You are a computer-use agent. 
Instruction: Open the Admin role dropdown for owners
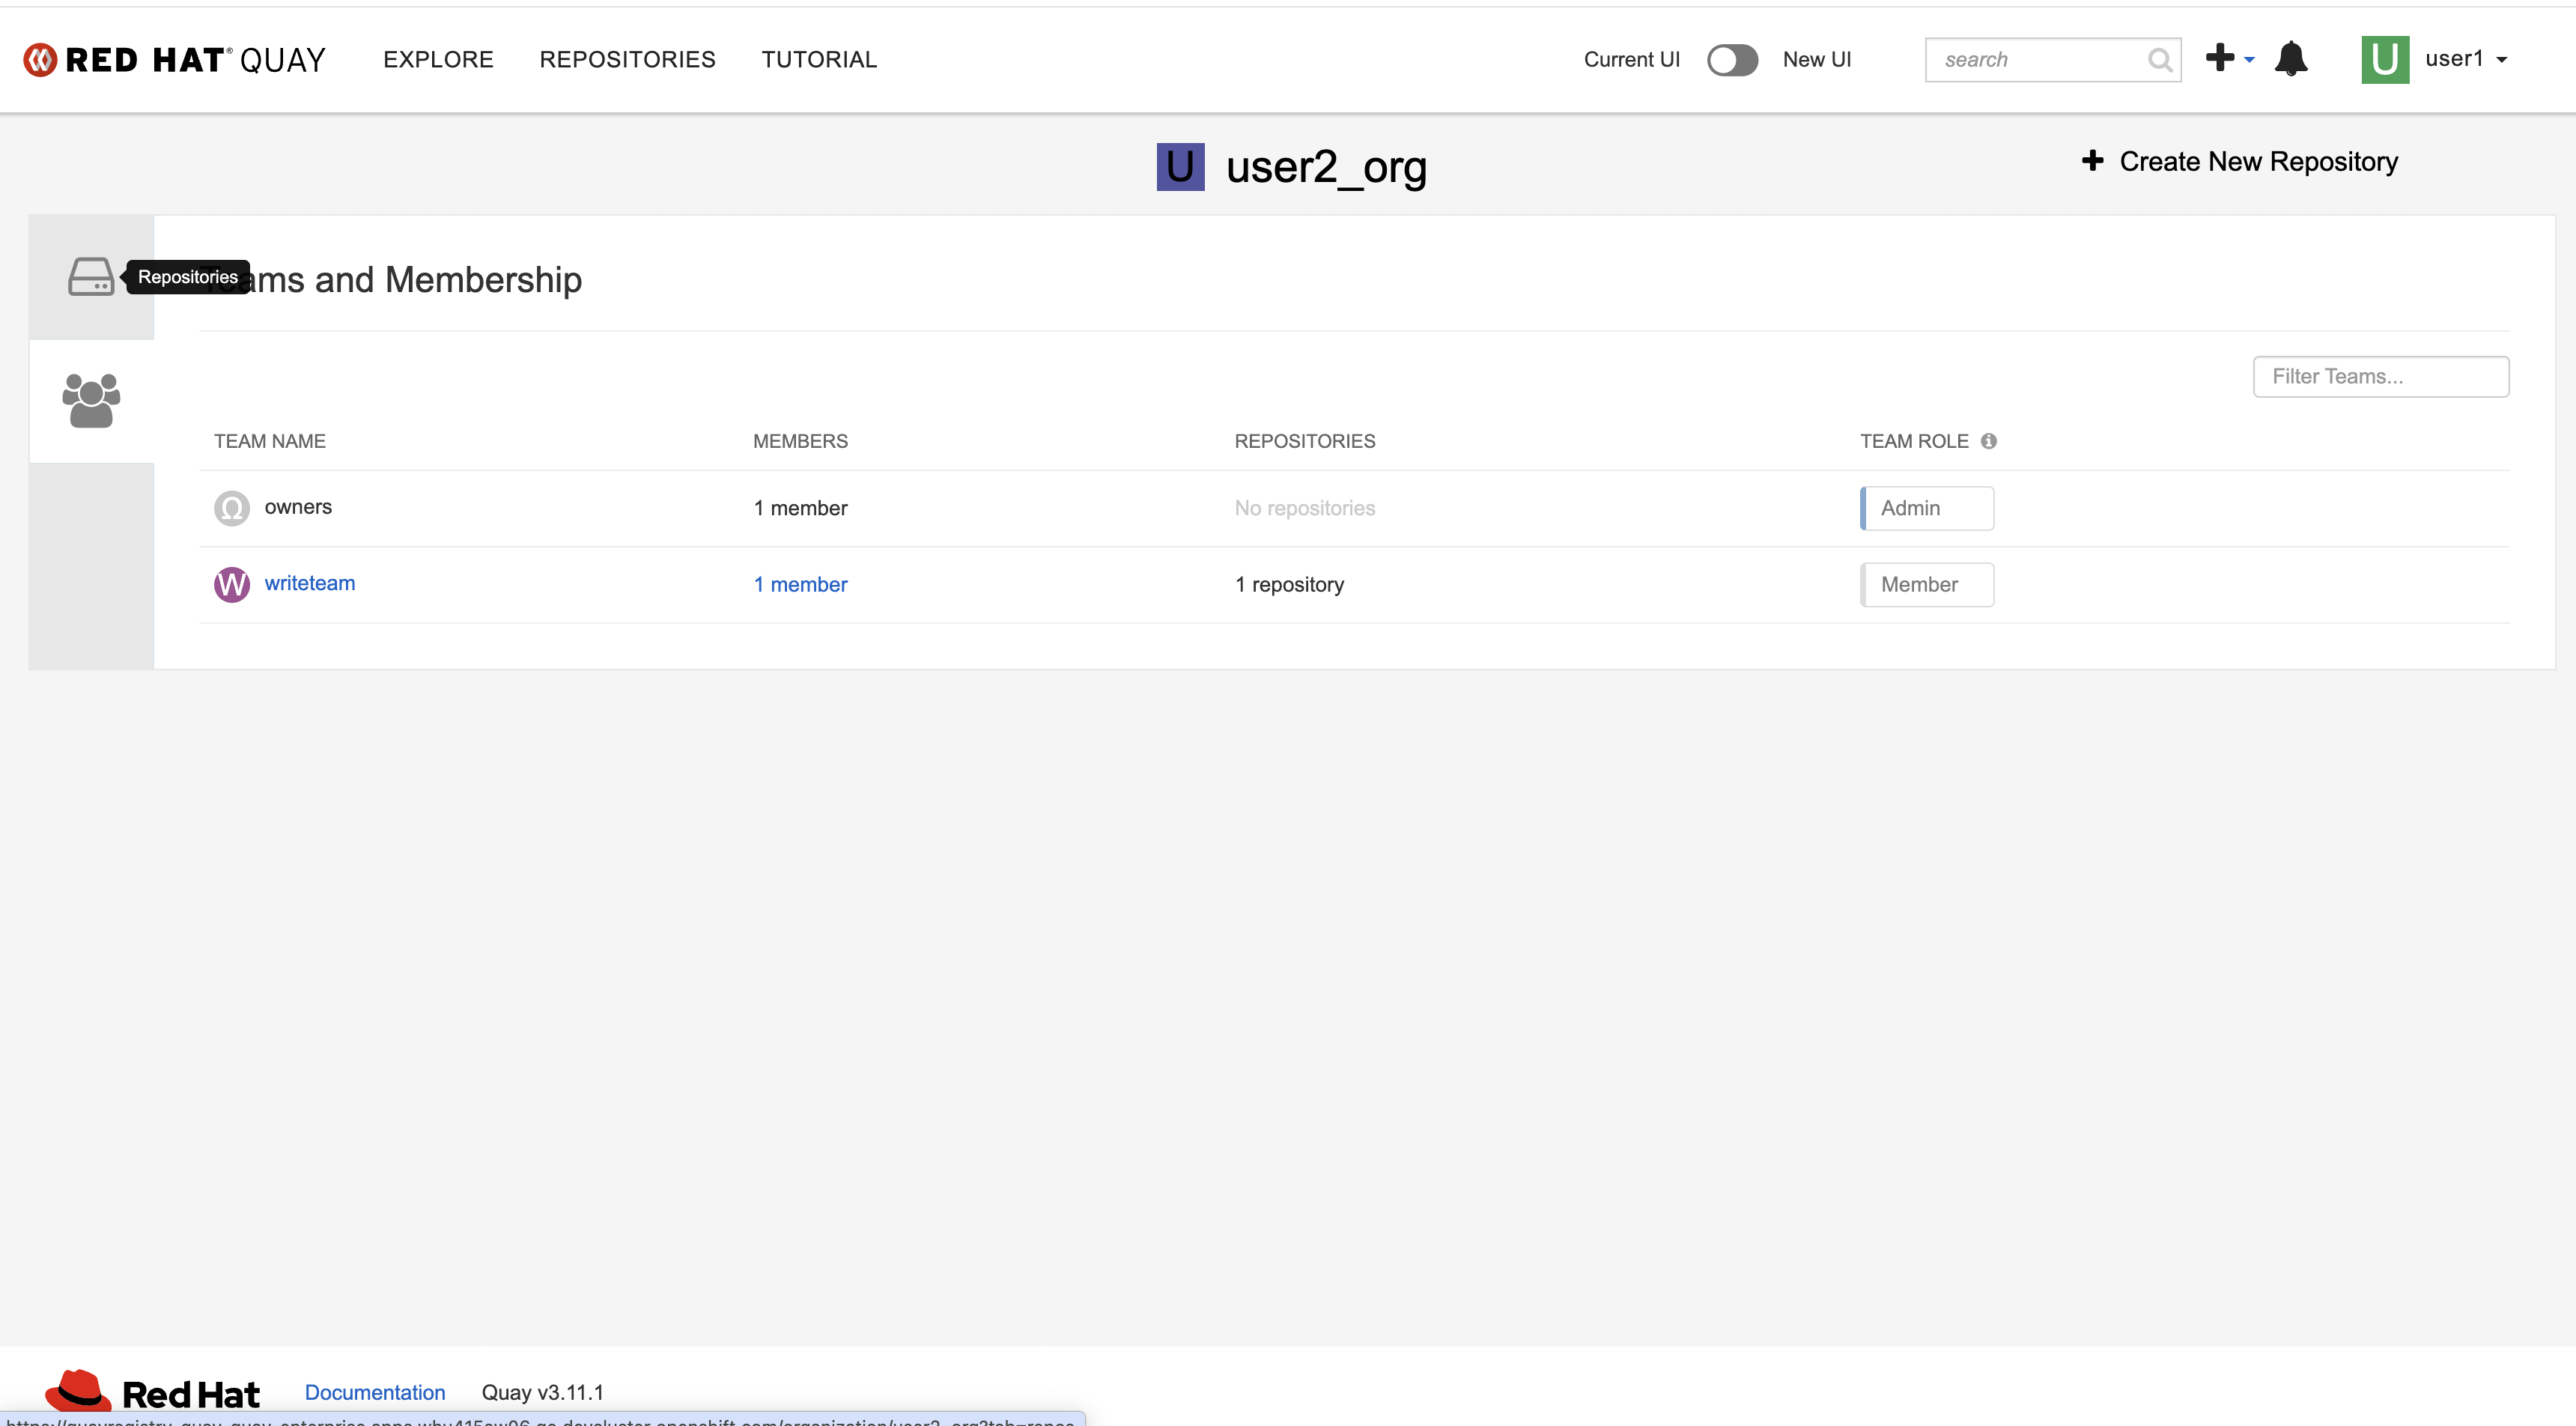(1927, 508)
